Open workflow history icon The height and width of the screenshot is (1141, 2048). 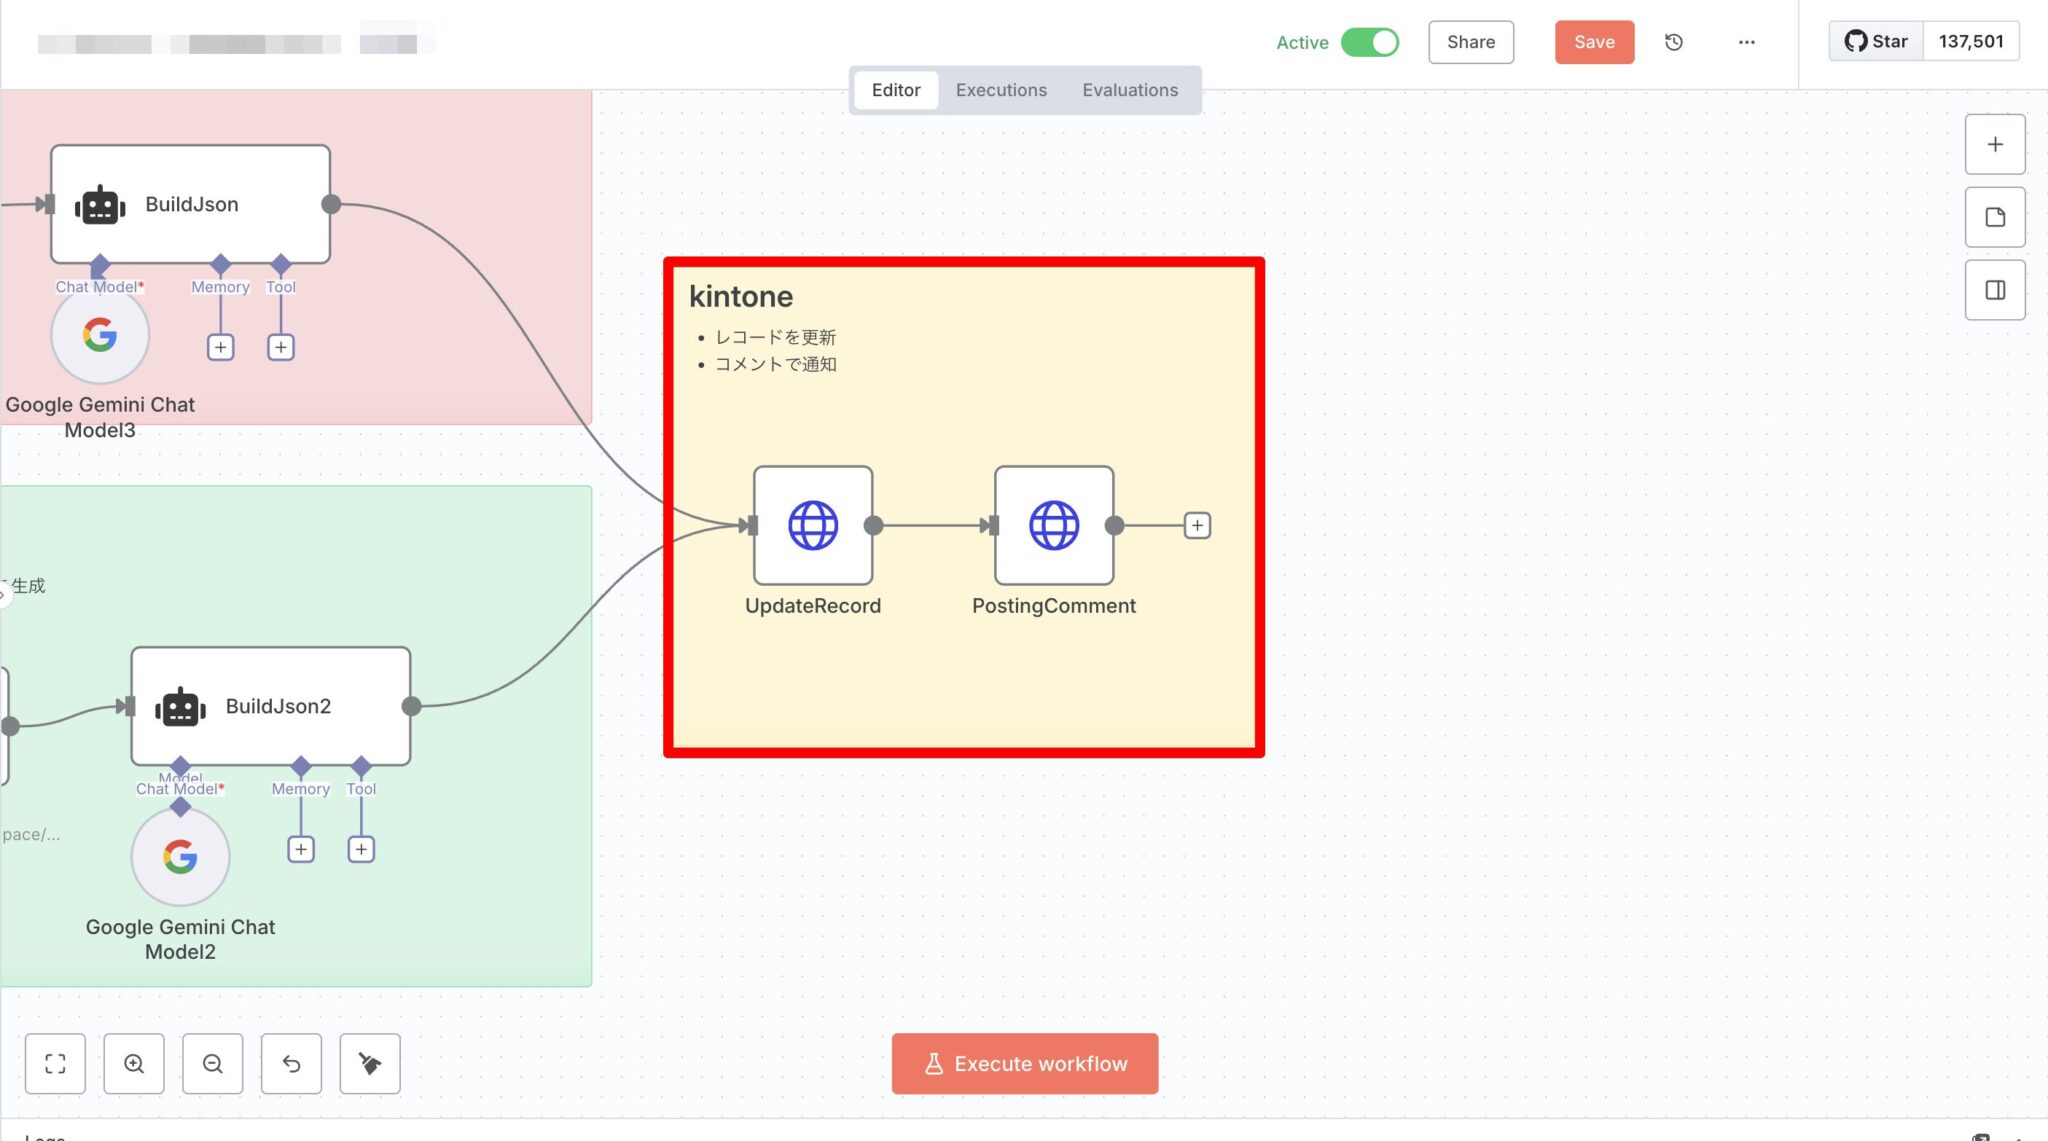[1673, 42]
